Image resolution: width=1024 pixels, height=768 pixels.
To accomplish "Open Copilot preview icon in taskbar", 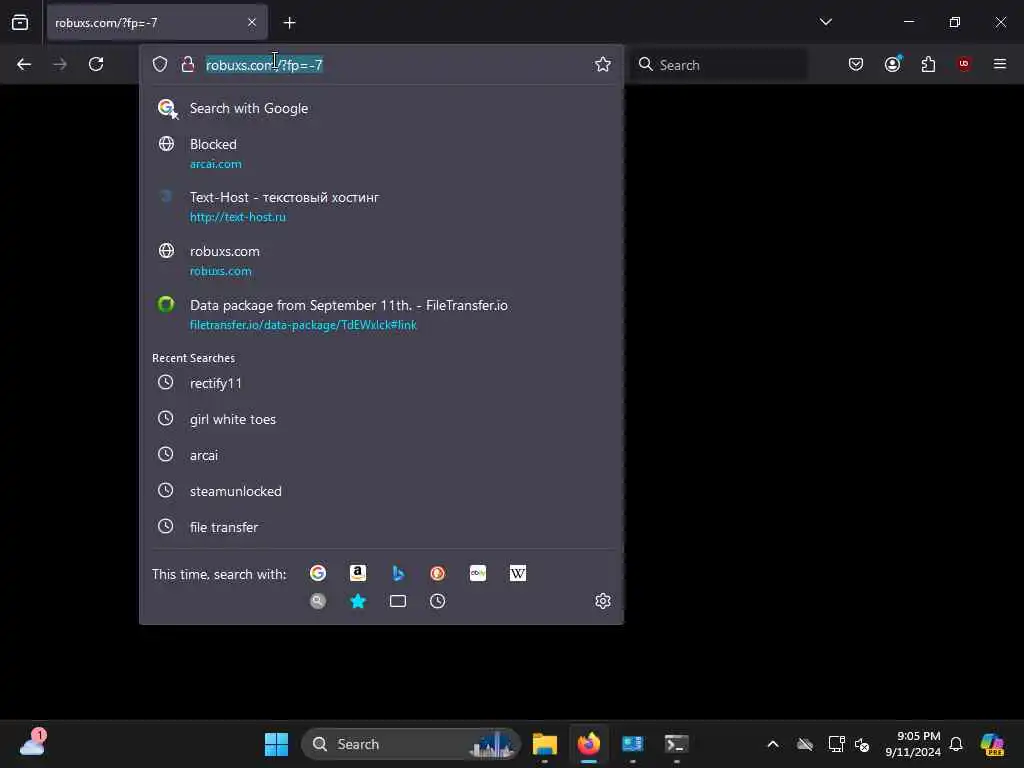I will (x=992, y=744).
